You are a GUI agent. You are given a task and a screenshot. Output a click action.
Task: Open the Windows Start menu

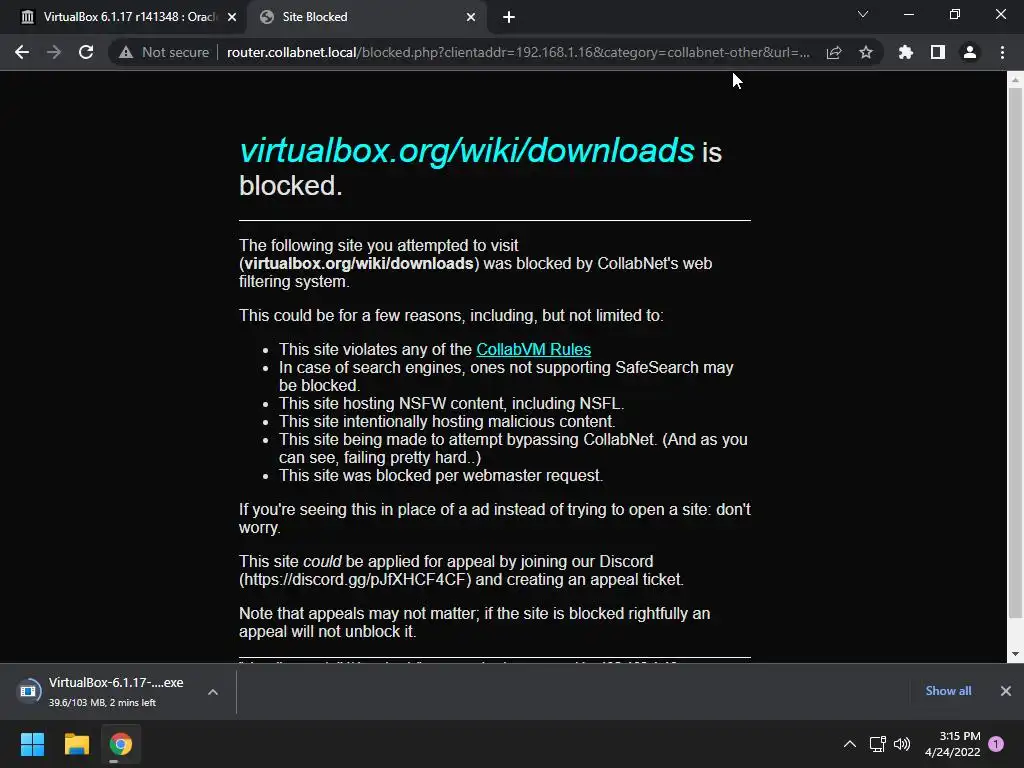[32, 744]
